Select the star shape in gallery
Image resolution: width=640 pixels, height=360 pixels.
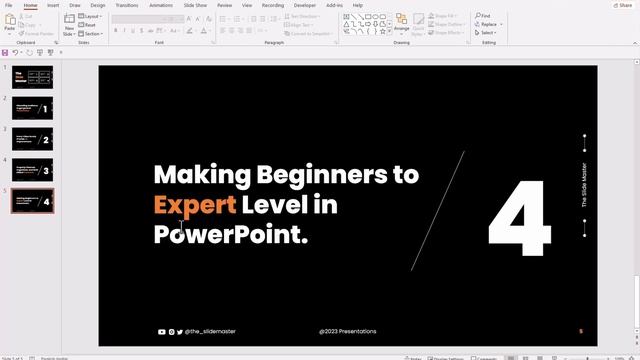coord(382,31)
